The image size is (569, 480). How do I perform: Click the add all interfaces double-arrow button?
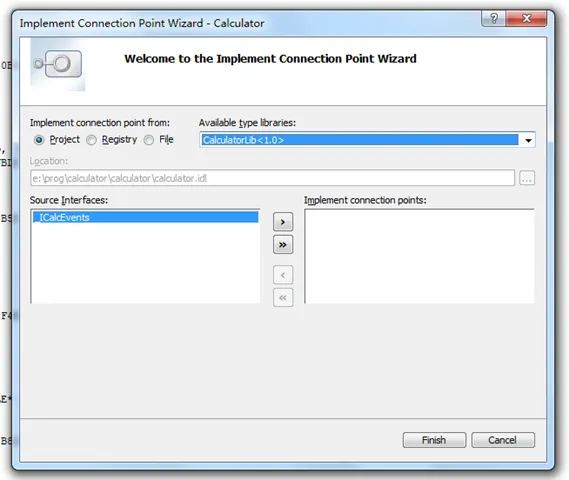283,245
